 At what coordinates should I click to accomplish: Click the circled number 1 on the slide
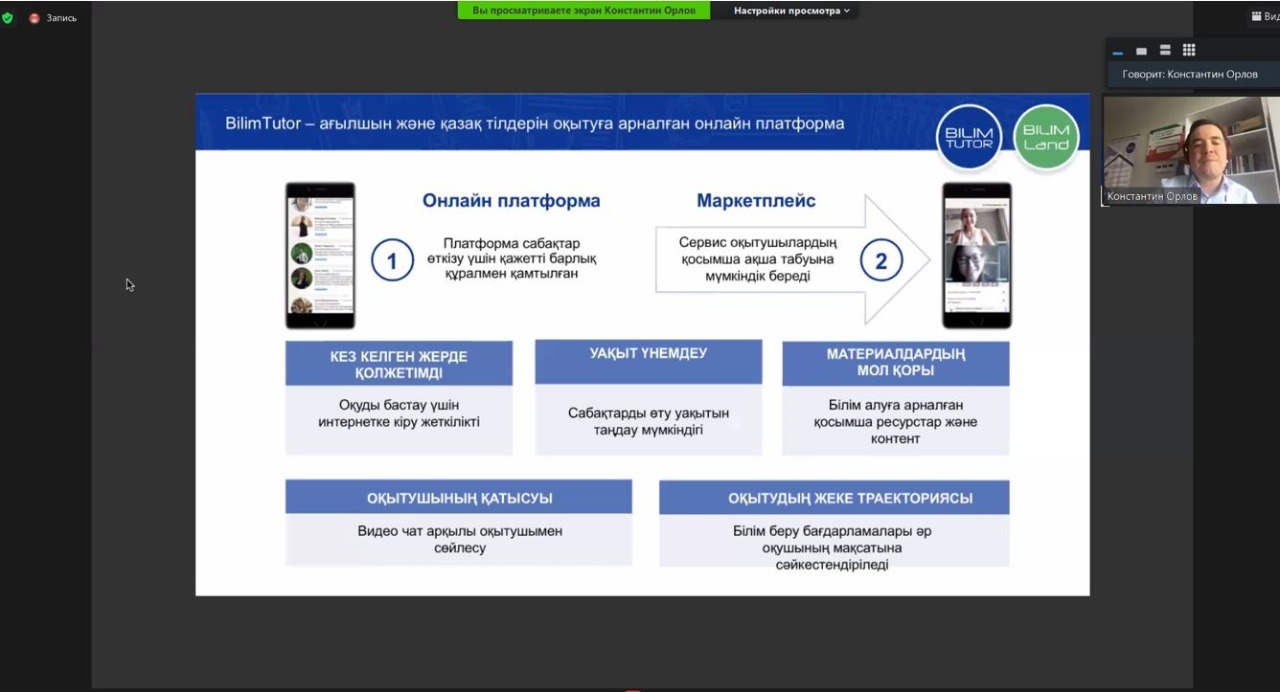pos(392,262)
